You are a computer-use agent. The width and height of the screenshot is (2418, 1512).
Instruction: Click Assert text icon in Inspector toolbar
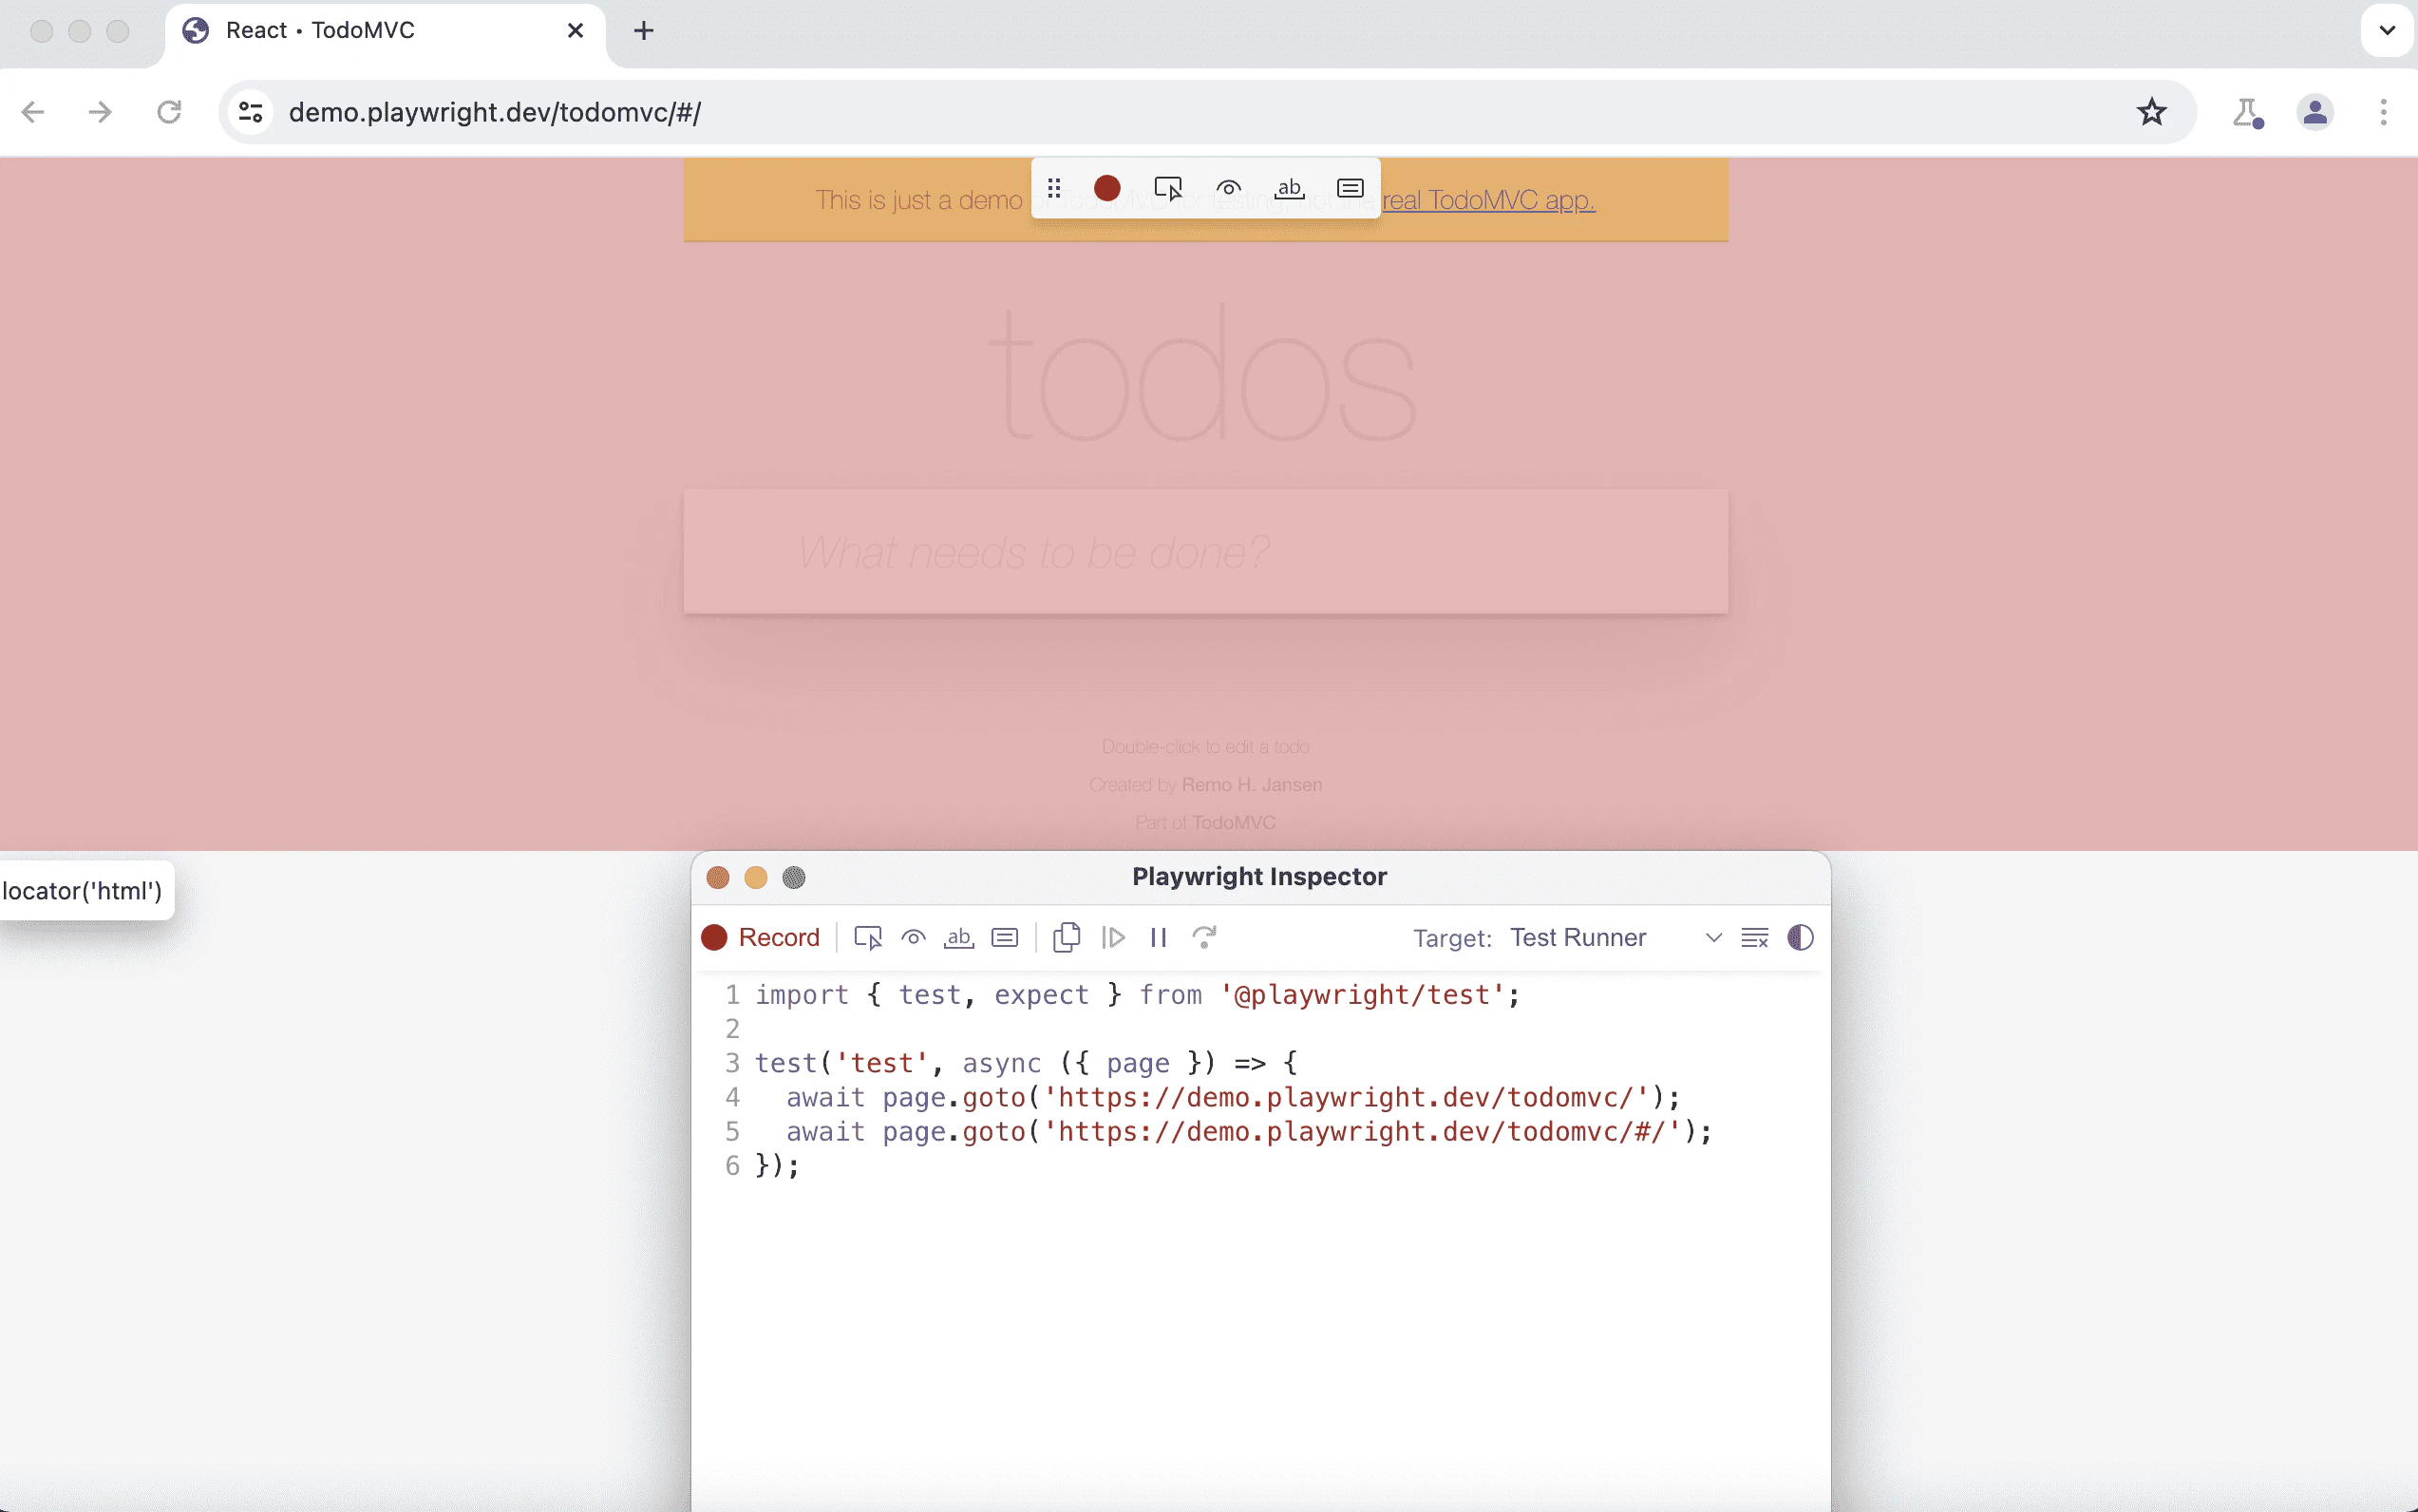(958, 937)
